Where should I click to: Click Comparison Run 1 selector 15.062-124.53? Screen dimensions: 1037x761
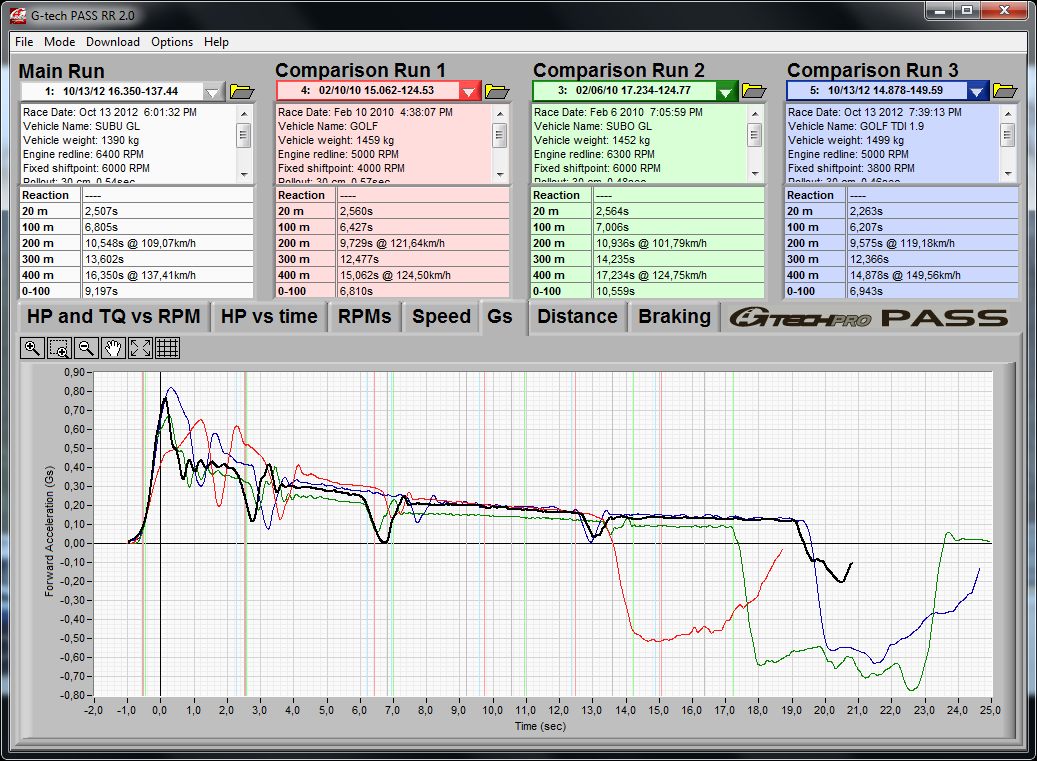tap(368, 91)
